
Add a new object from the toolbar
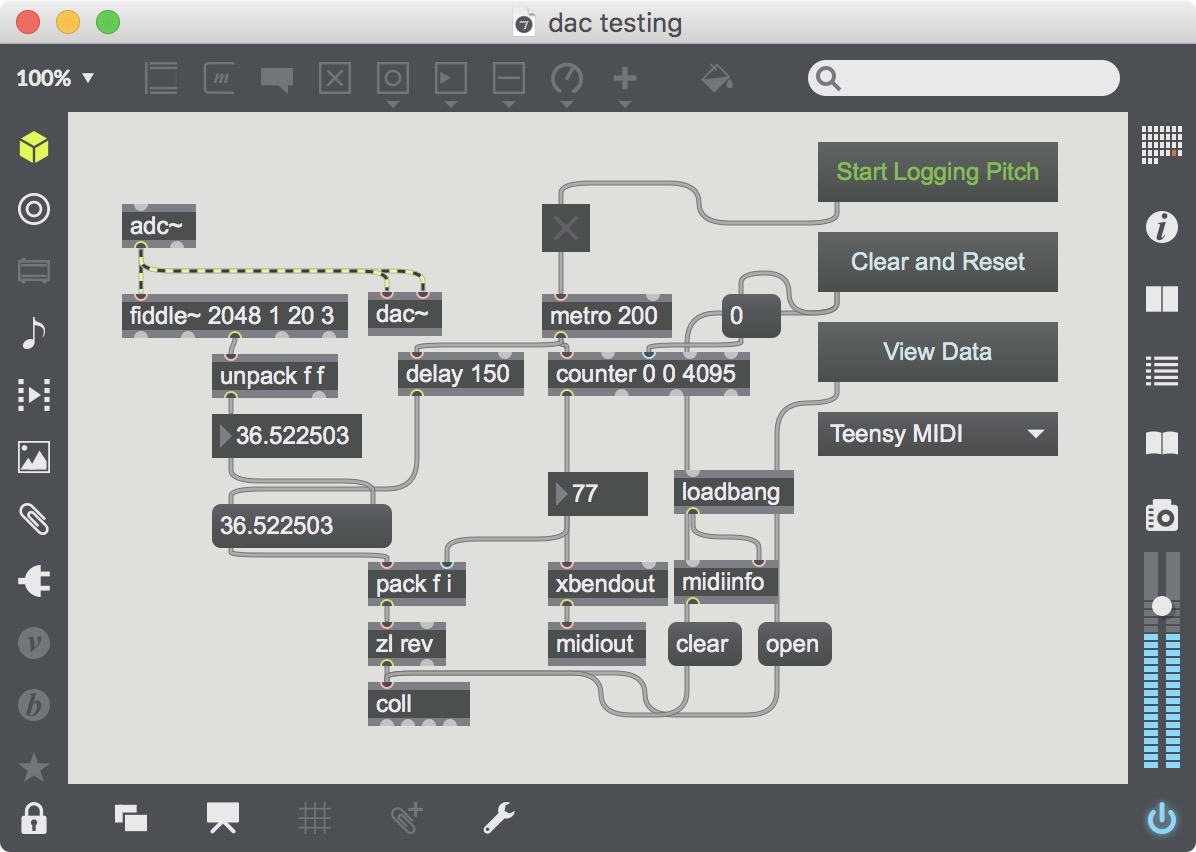pos(624,78)
